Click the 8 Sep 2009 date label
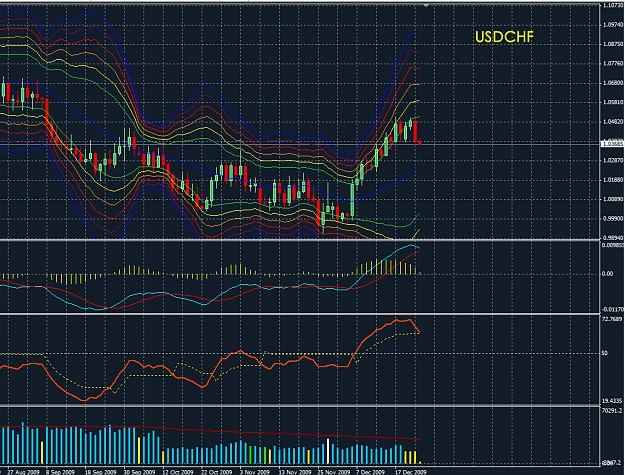This screenshot has width=625, height=475. point(61,472)
